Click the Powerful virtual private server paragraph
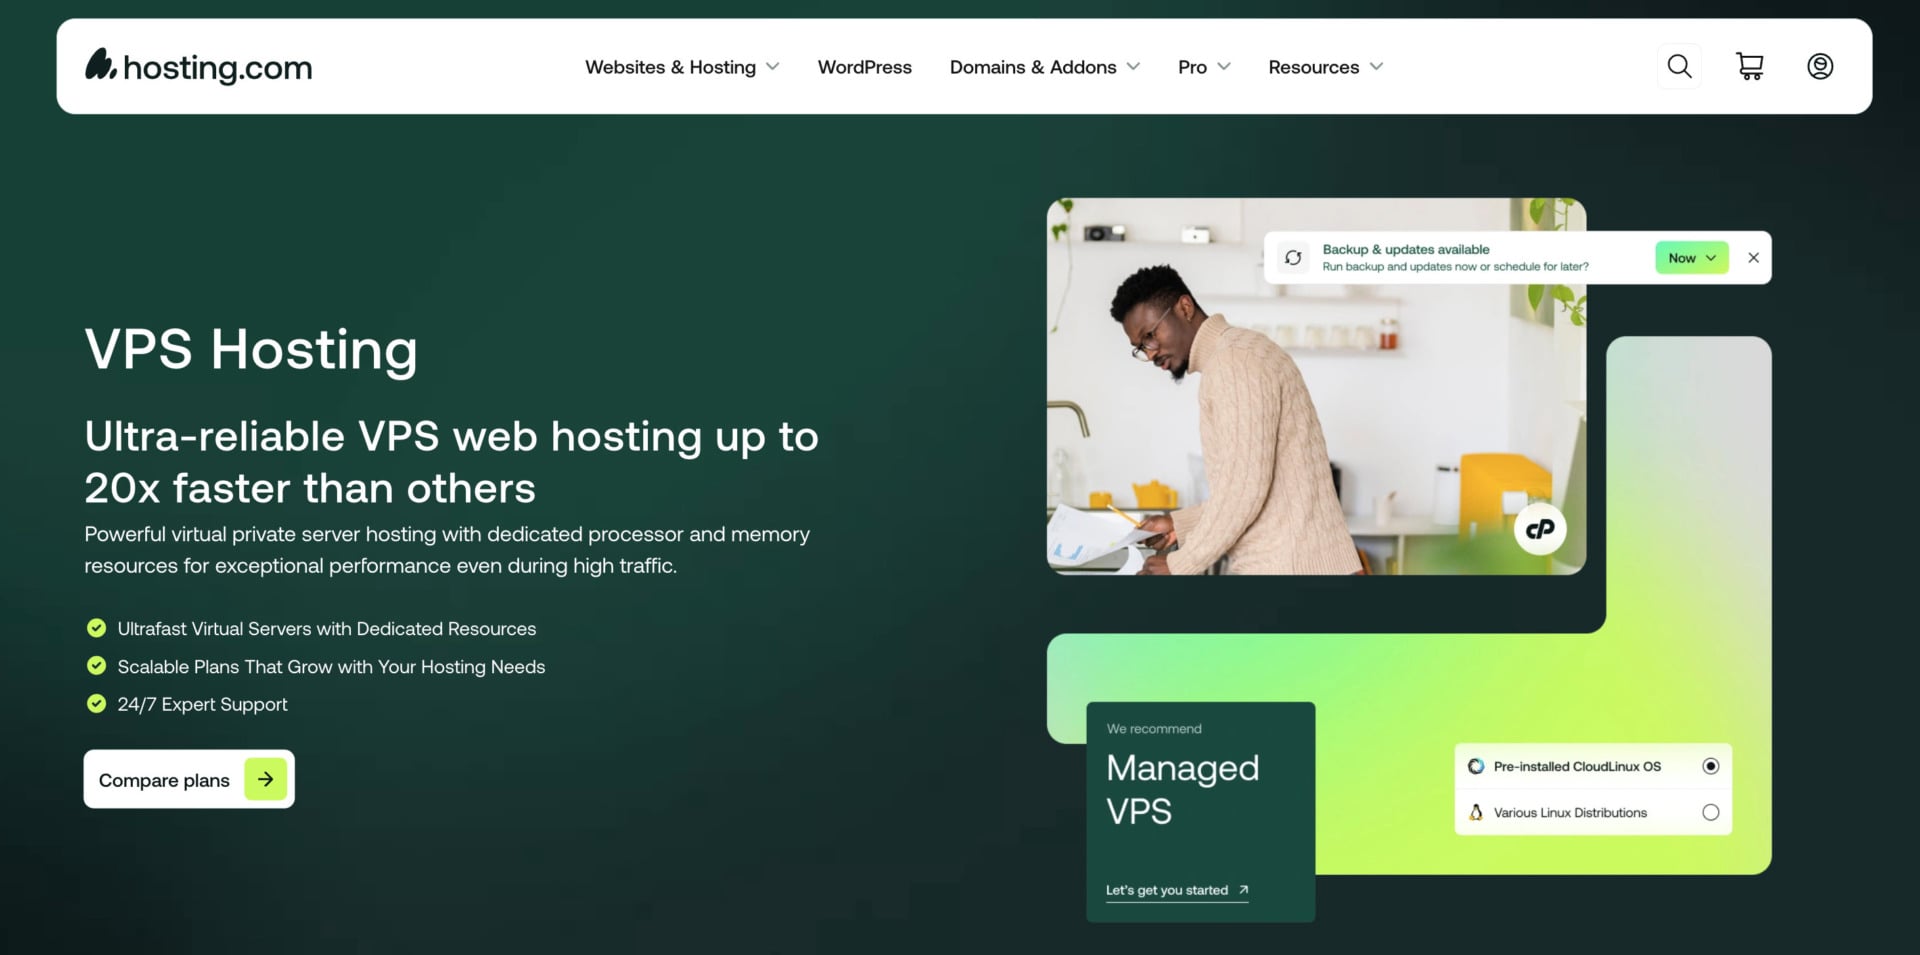The image size is (1920, 955). pos(447,550)
